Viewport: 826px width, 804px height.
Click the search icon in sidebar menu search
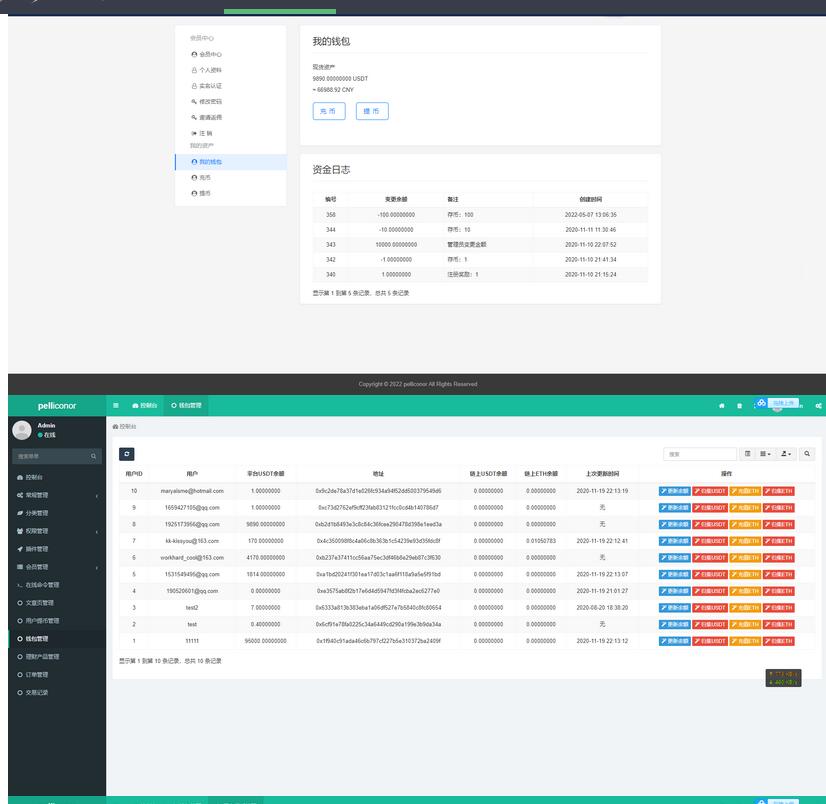coord(95,456)
